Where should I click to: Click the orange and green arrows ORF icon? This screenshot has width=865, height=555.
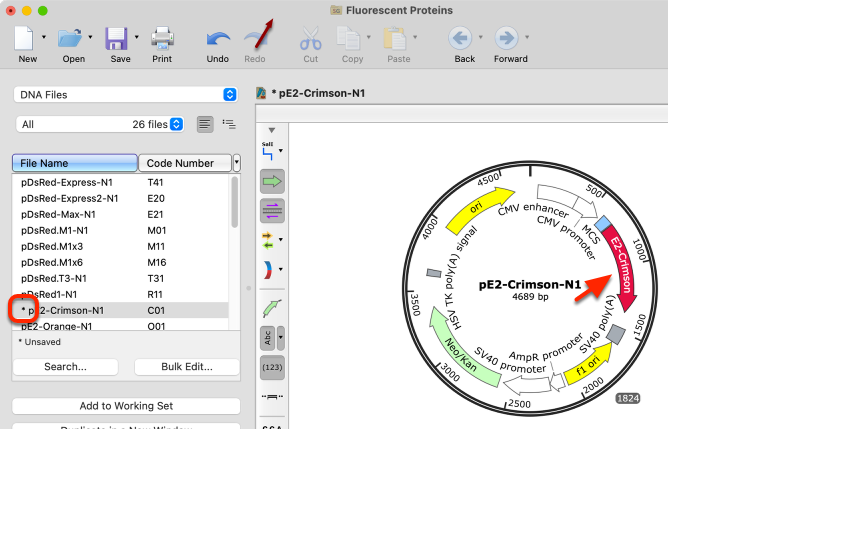click(268, 240)
